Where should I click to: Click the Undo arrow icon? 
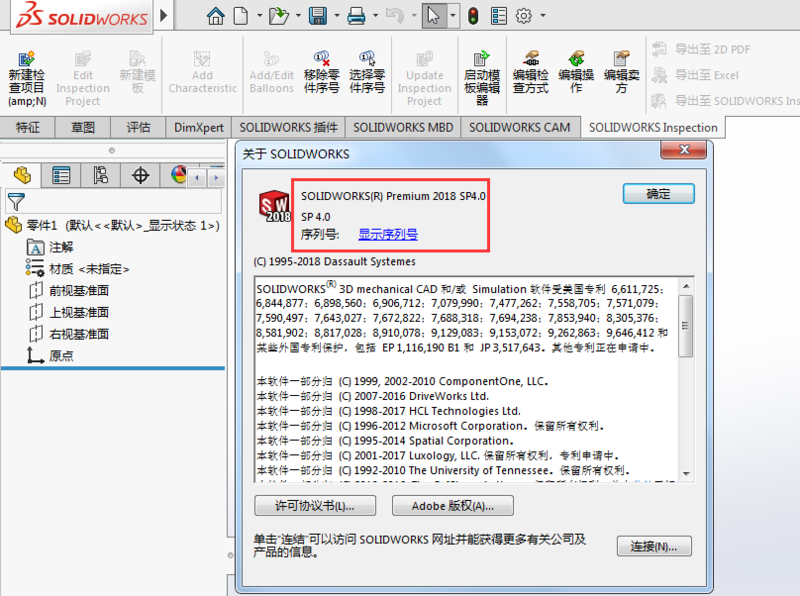(x=394, y=16)
